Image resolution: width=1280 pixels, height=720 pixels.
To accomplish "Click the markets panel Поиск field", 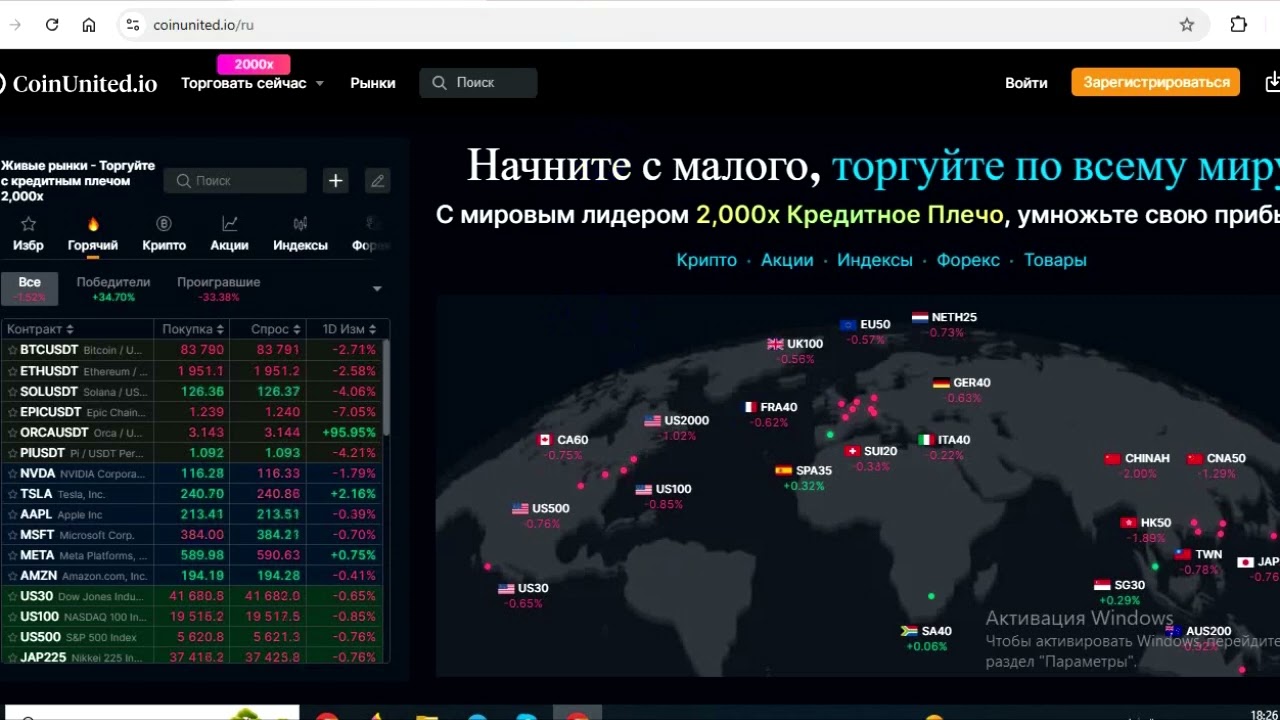I will click(235, 181).
